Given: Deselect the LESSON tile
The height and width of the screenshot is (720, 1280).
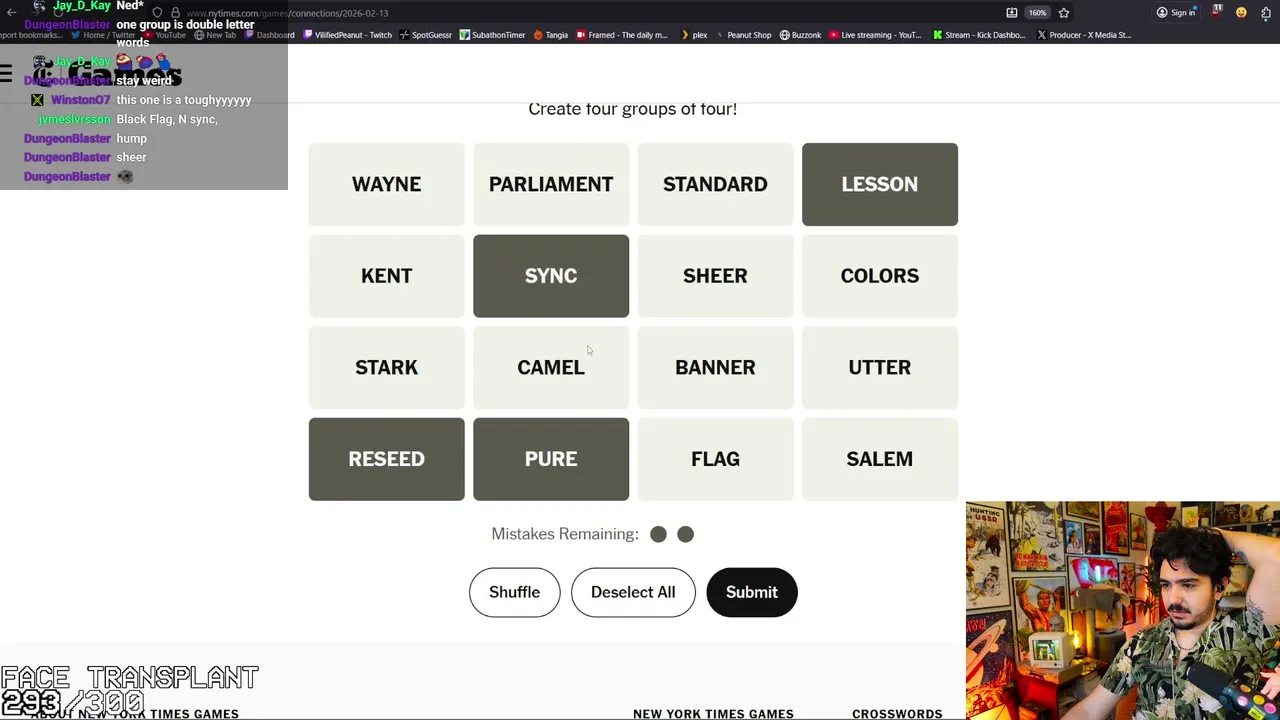Looking at the screenshot, I should click(880, 184).
